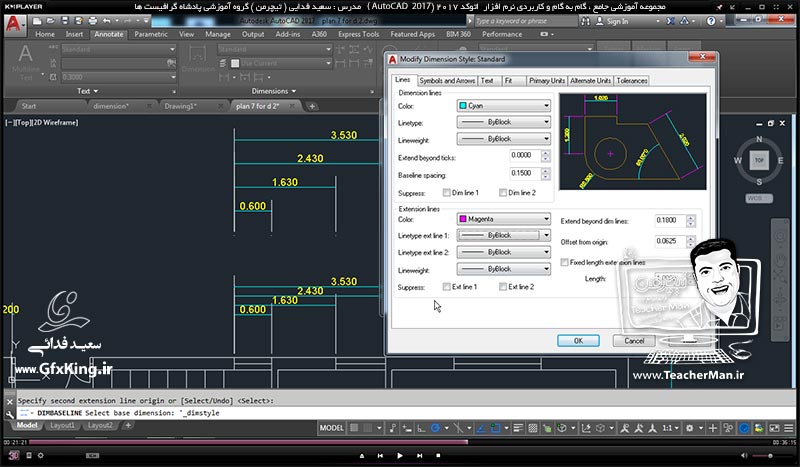Click OK in Modify Dimension Style dialog
This screenshot has height=467, width=800.
pyautogui.click(x=578, y=341)
